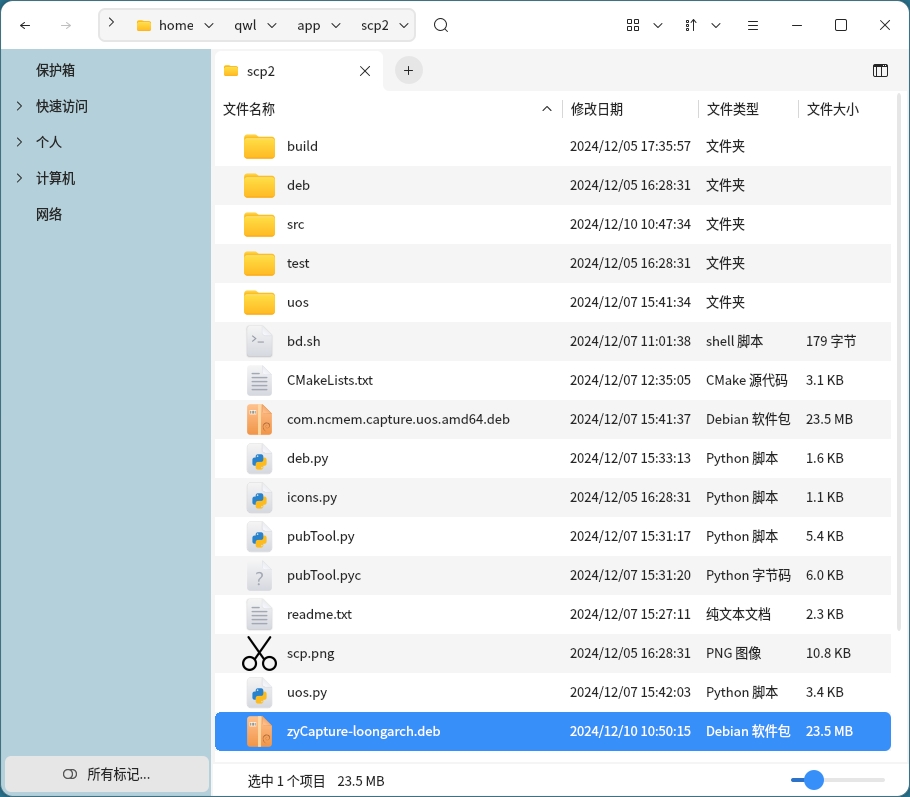Select the scp.png scissors thumbnail
This screenshot has width=910, height=797.
click(x=259, y=653)
